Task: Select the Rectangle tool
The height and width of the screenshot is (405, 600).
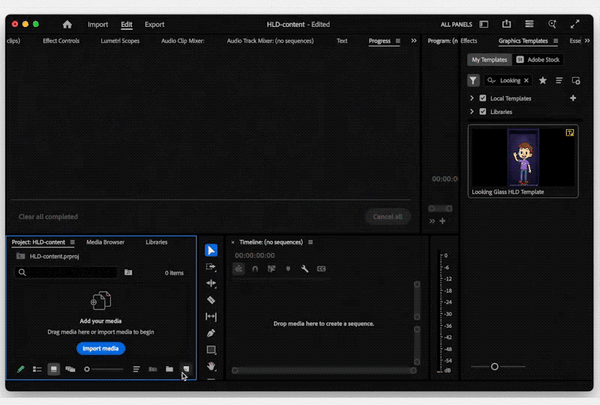Action: [x=211, y=350]
